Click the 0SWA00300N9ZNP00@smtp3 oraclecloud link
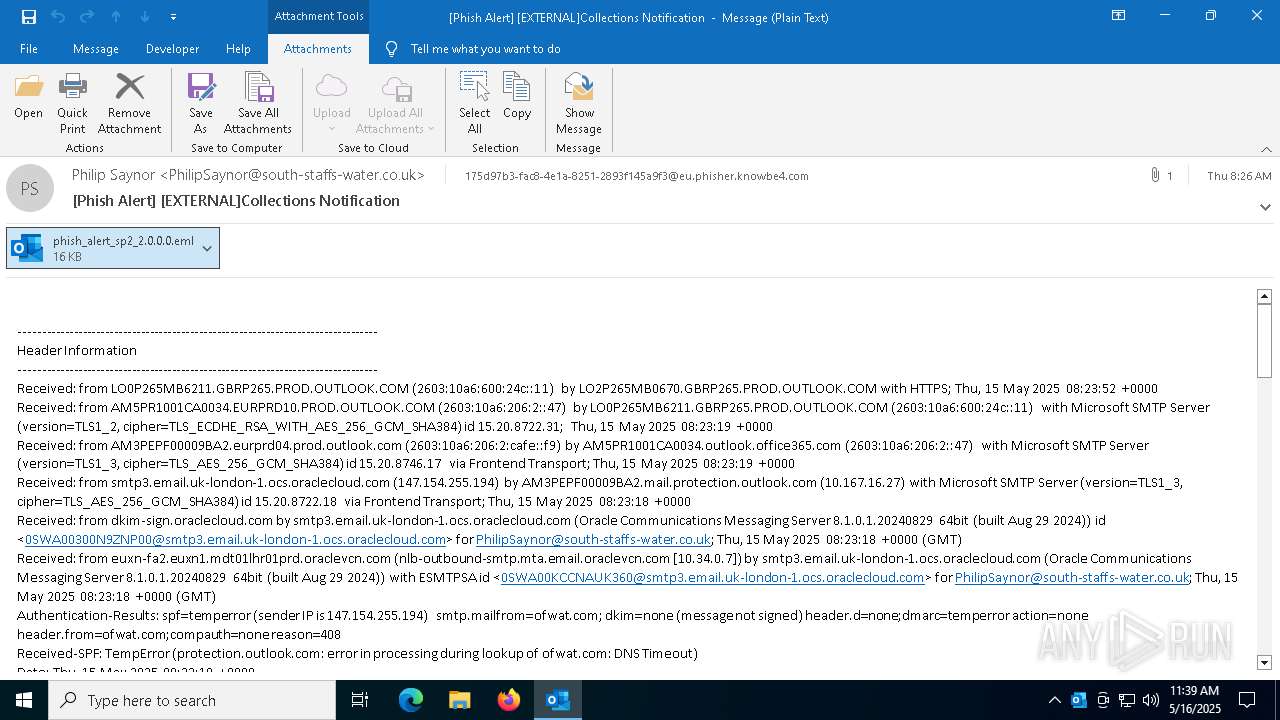 235,539
